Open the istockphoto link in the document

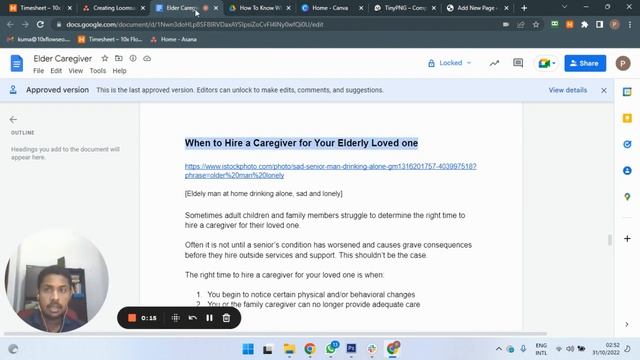tap(330, 171)
